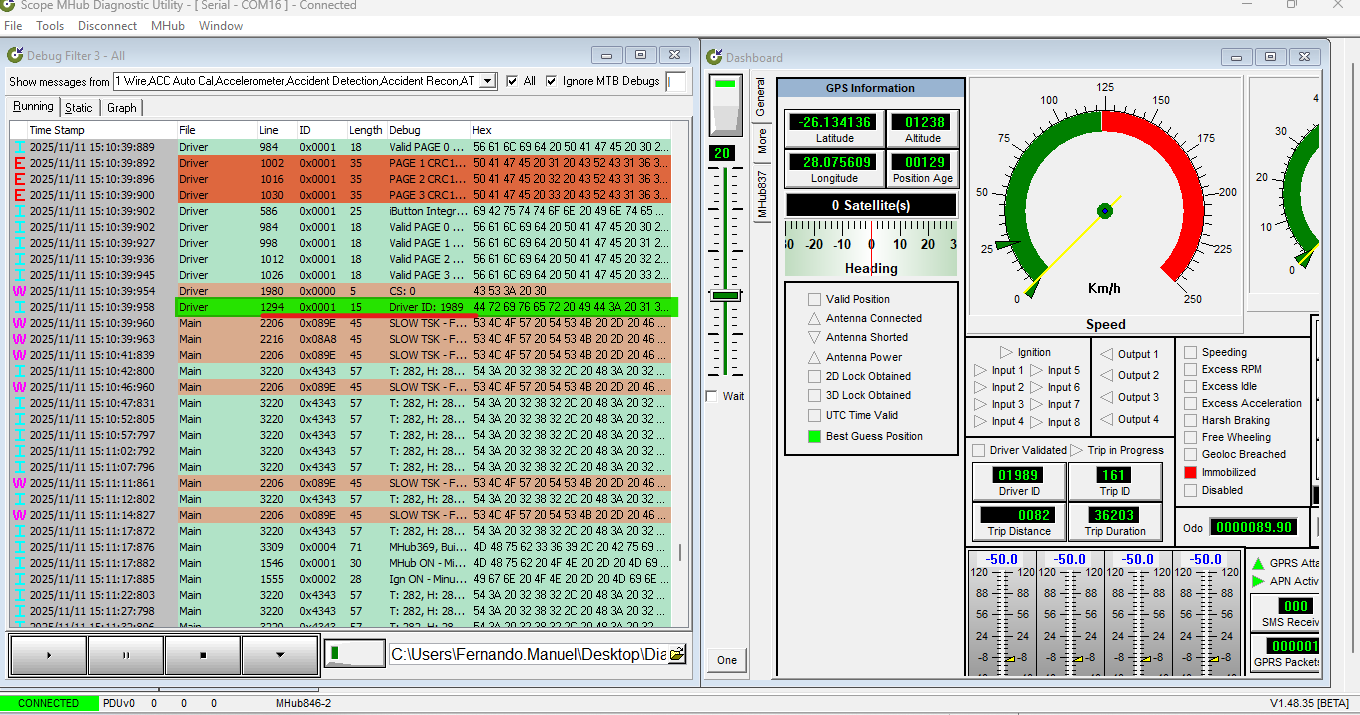Image resolution: width=1360 pixels, height=715 pixels.
Task: Click the pause logging button
Action: click(x=126, y=655)
